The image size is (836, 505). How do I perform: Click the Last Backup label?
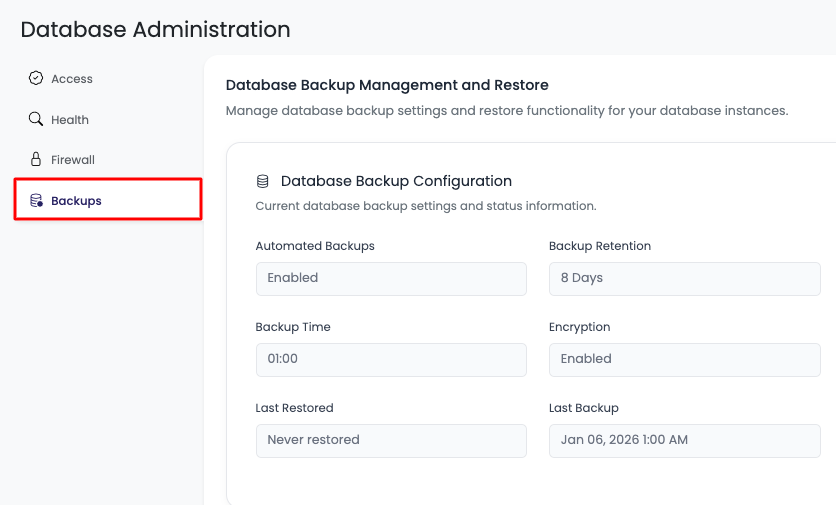(584, 408)
